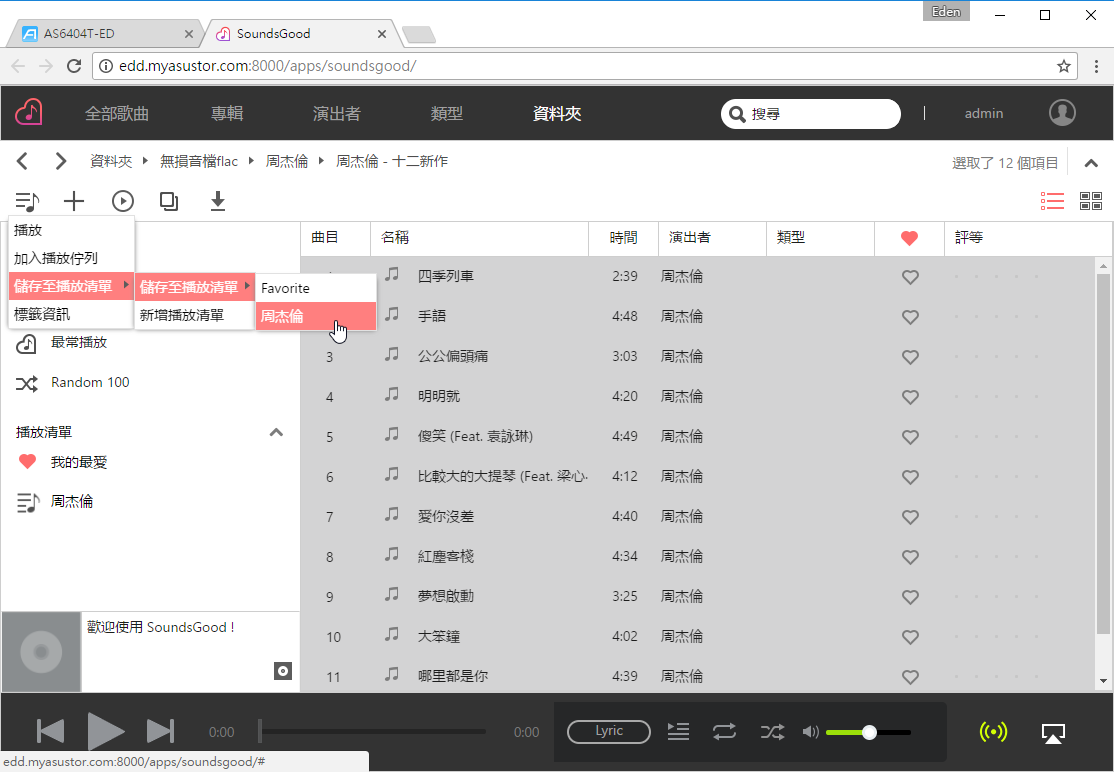The image size is (1114, 772).
Task: Choose 播放 in the context menu
Action: (71, 230)
